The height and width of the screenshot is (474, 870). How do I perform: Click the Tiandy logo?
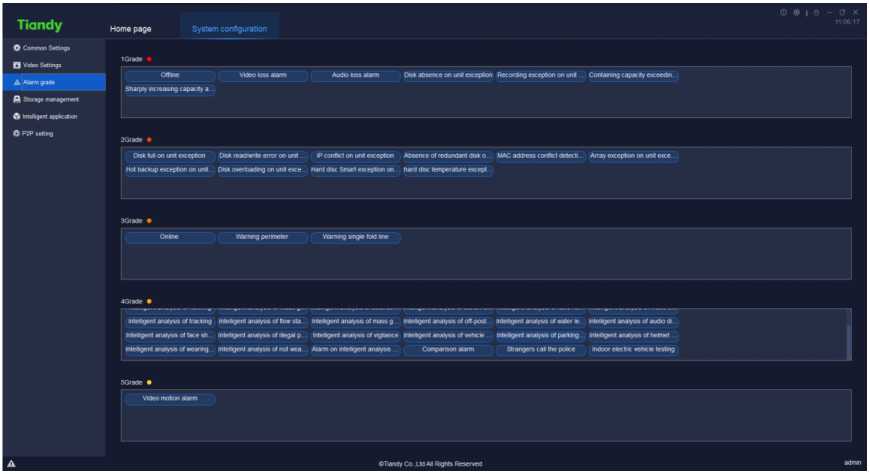(x=39, y=25)
